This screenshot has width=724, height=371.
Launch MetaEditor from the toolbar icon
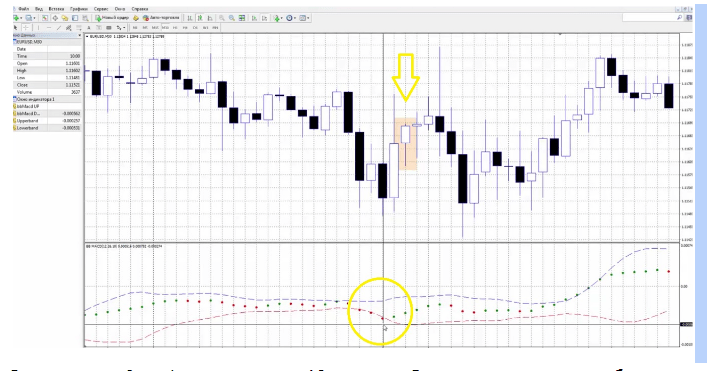point(136,18)
